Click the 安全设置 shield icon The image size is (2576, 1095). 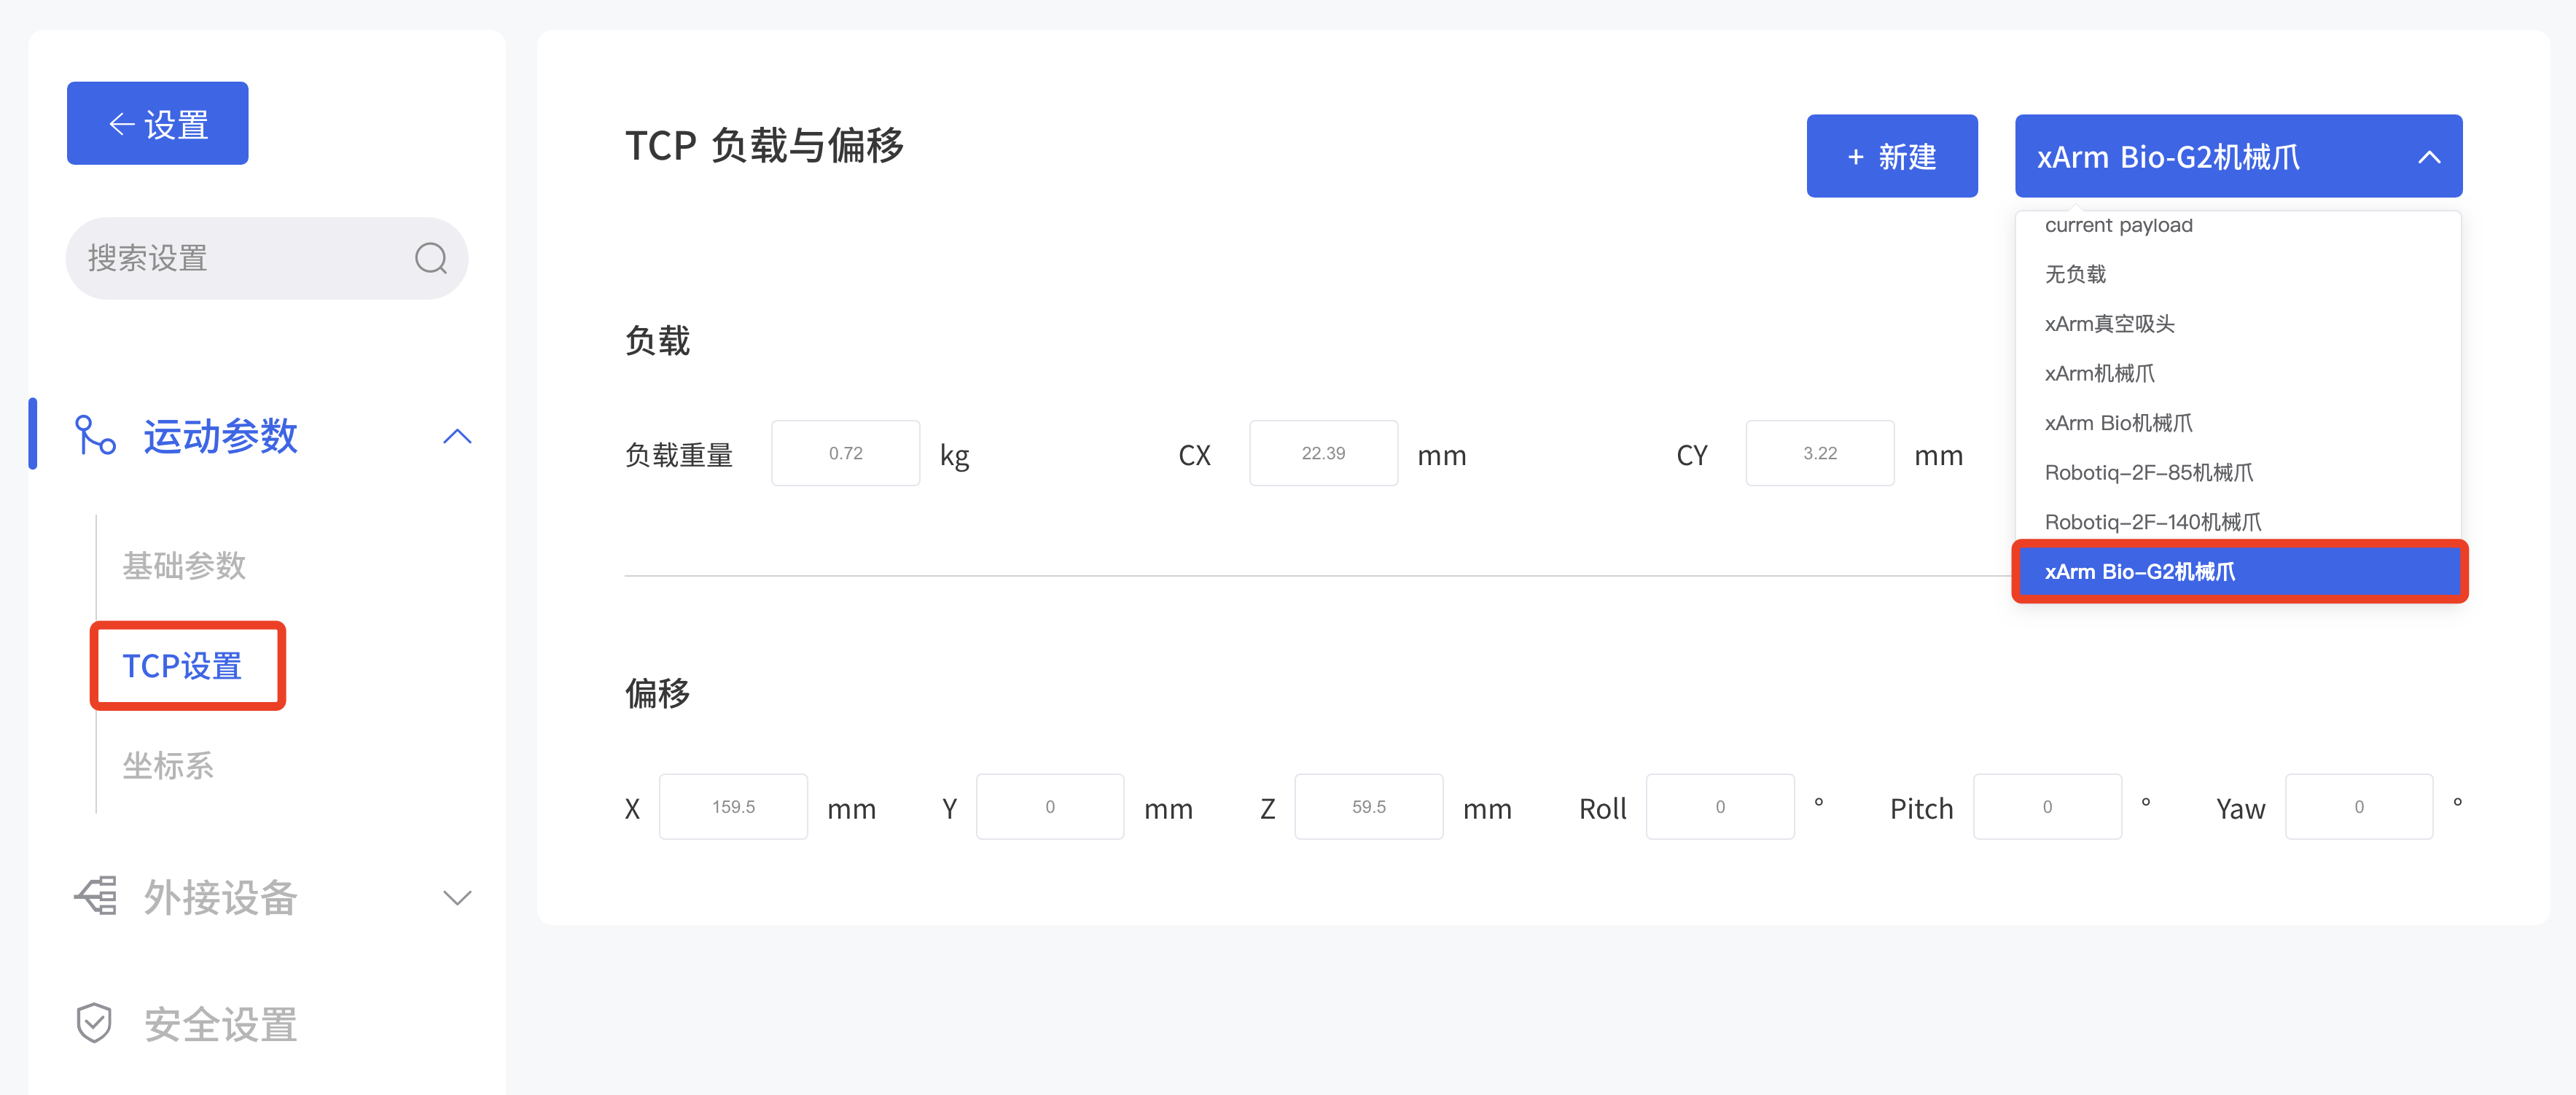pos(93,1023)
